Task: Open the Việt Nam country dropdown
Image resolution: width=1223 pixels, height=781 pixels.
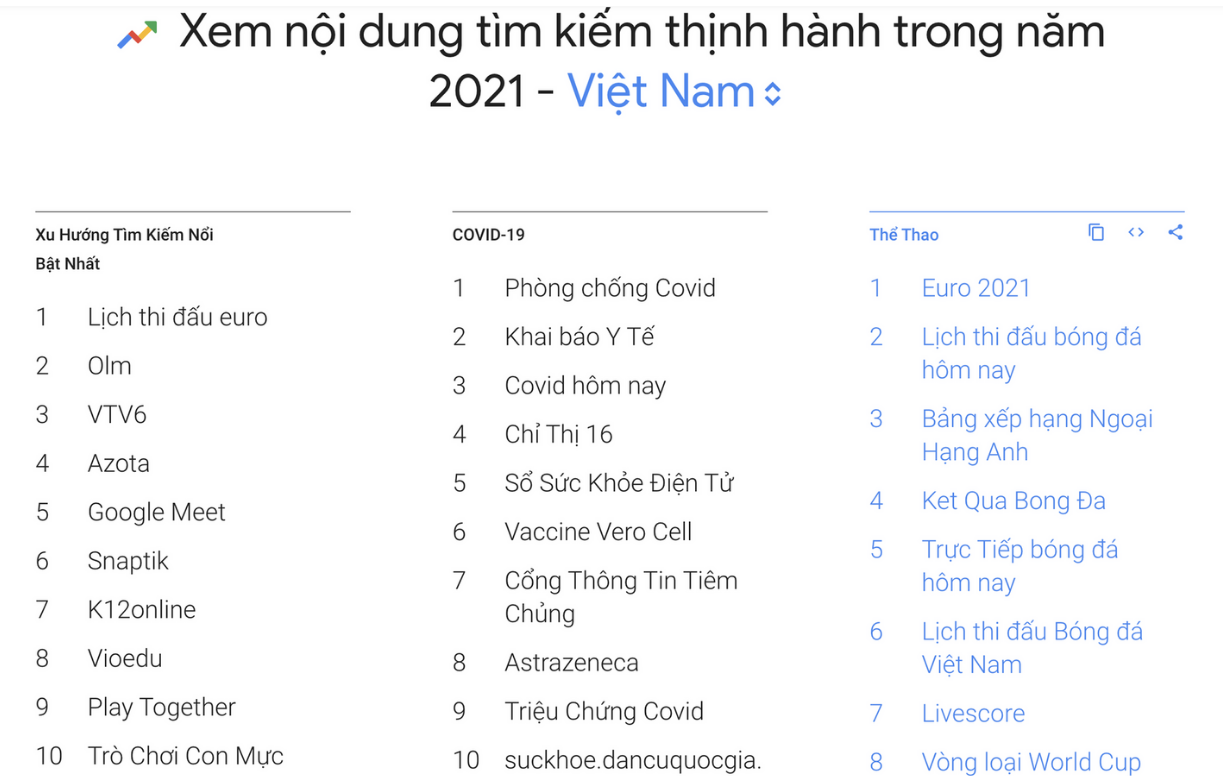Action: tap(675, 93)
